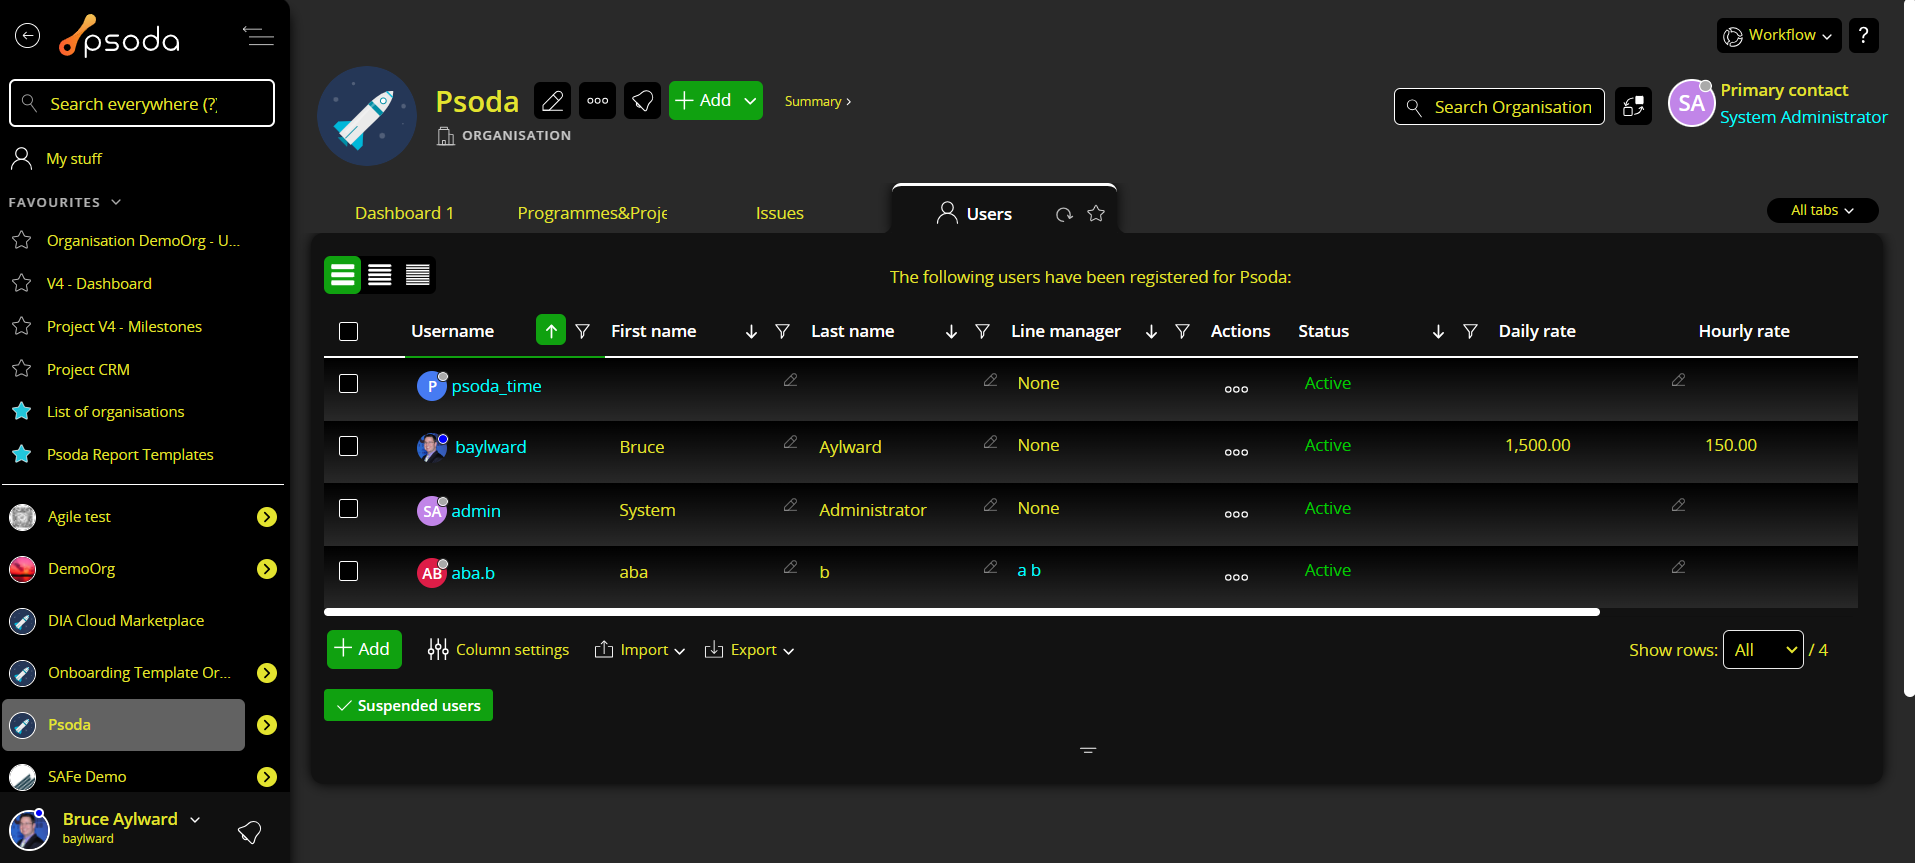
Task: Sort by First name using its arrow icon
Action: click(x=751, y=331)
